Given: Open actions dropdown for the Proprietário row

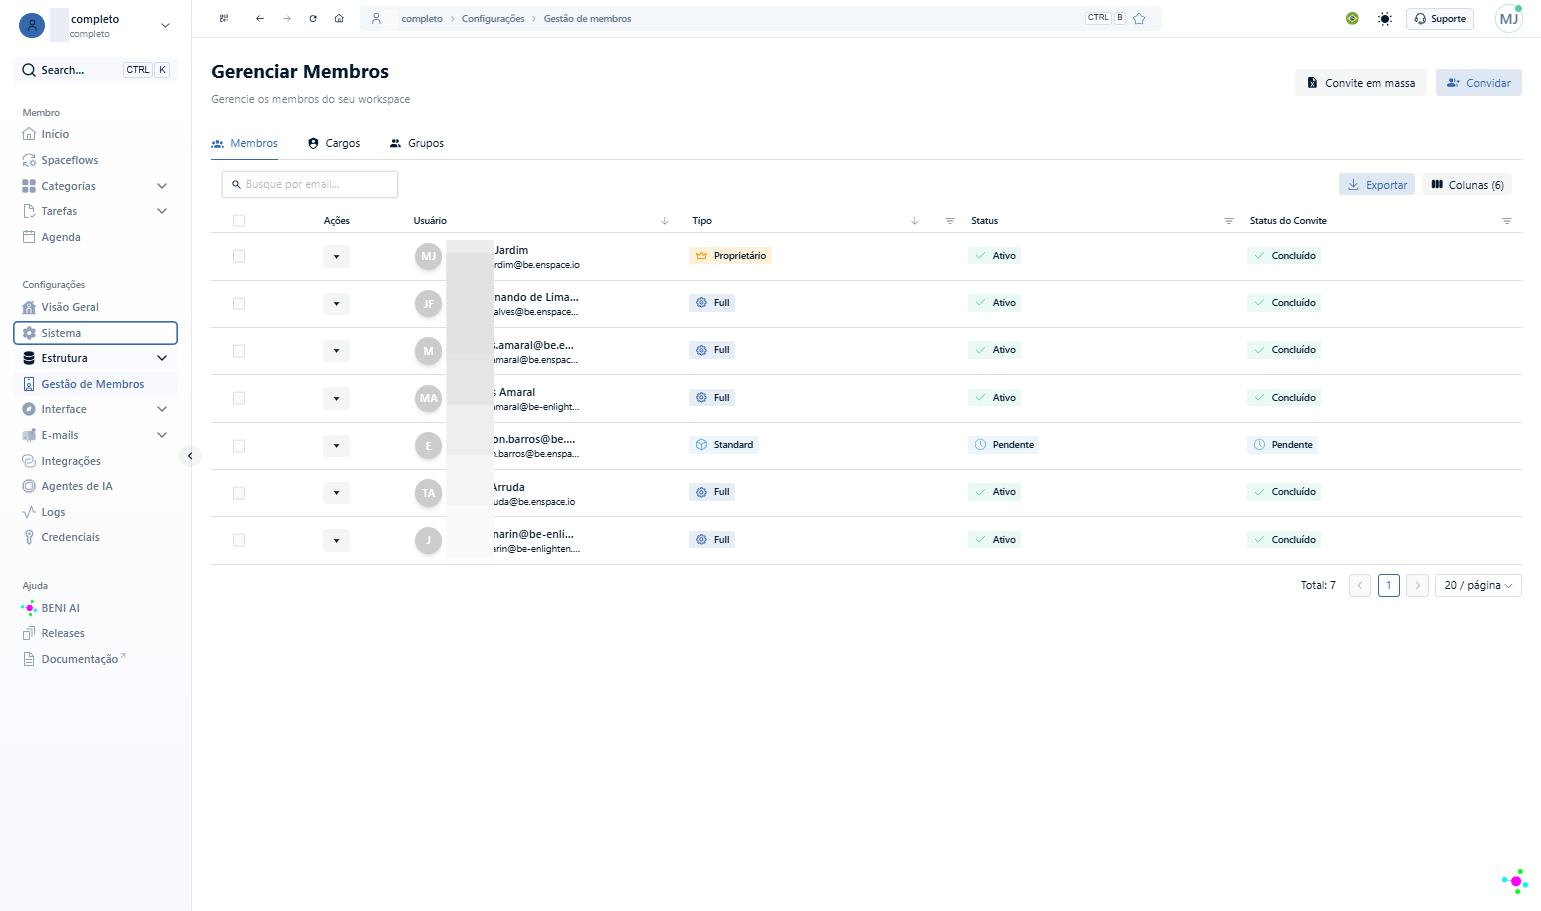Looking at the screenshot, I should [x=336, y=257].
